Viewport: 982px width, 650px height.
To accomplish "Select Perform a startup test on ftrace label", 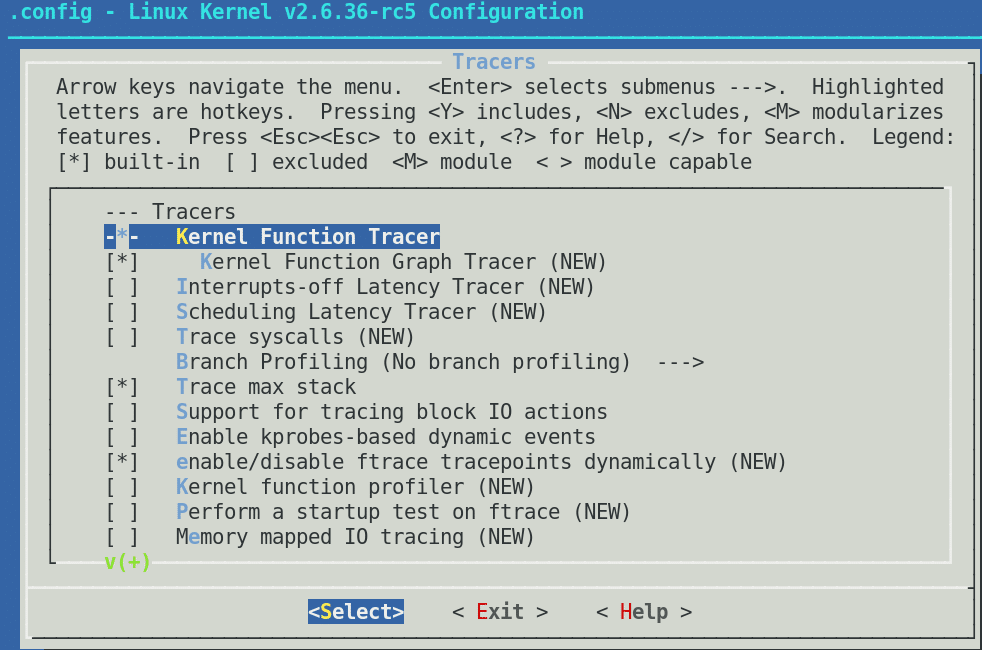I will [x=403, y=512].
